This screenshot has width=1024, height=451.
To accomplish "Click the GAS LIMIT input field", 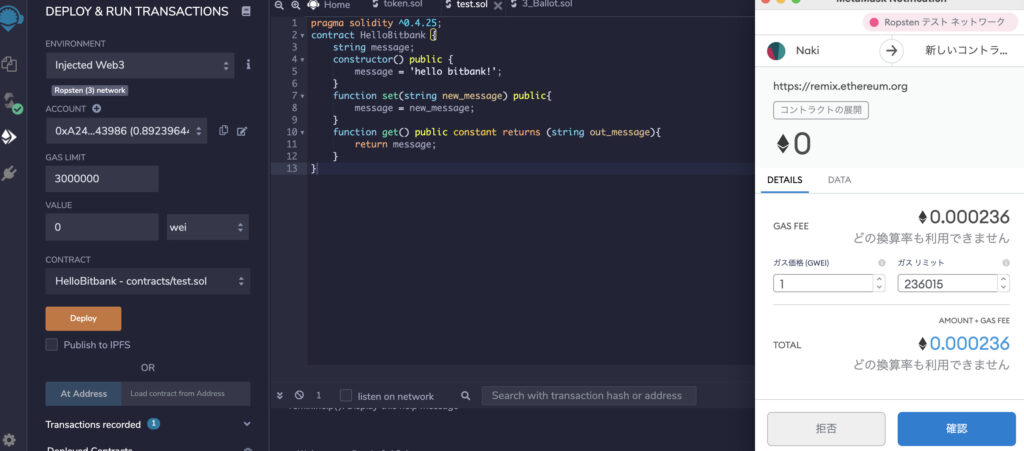I will tap(102, 179).
